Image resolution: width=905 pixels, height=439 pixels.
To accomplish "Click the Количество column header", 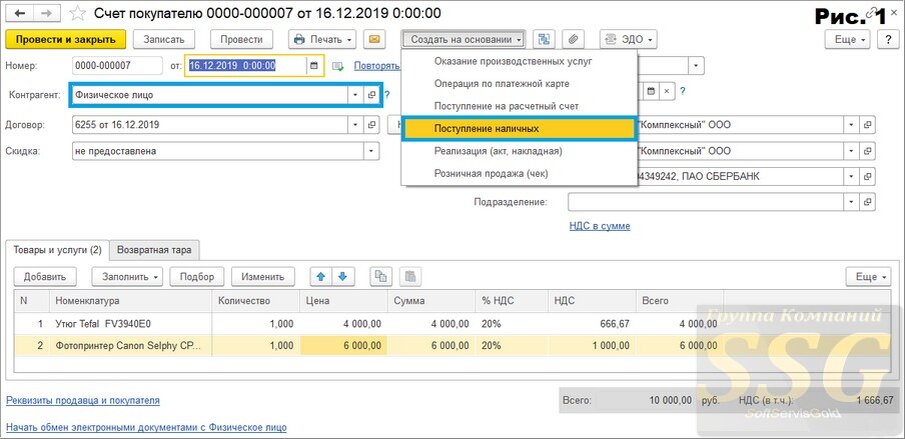I will [256, 301].
